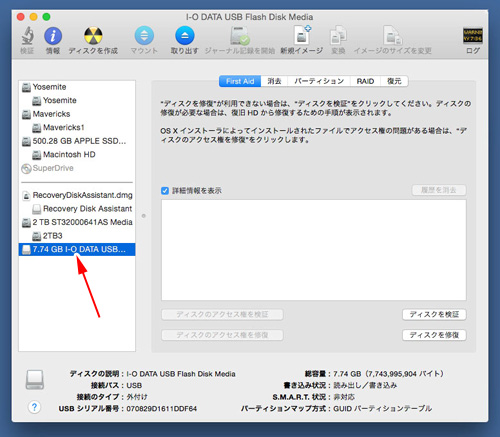The width and height of the screenshot is (500, 437).
Task: Select the indented Yosemite volume
Action: 77,100
